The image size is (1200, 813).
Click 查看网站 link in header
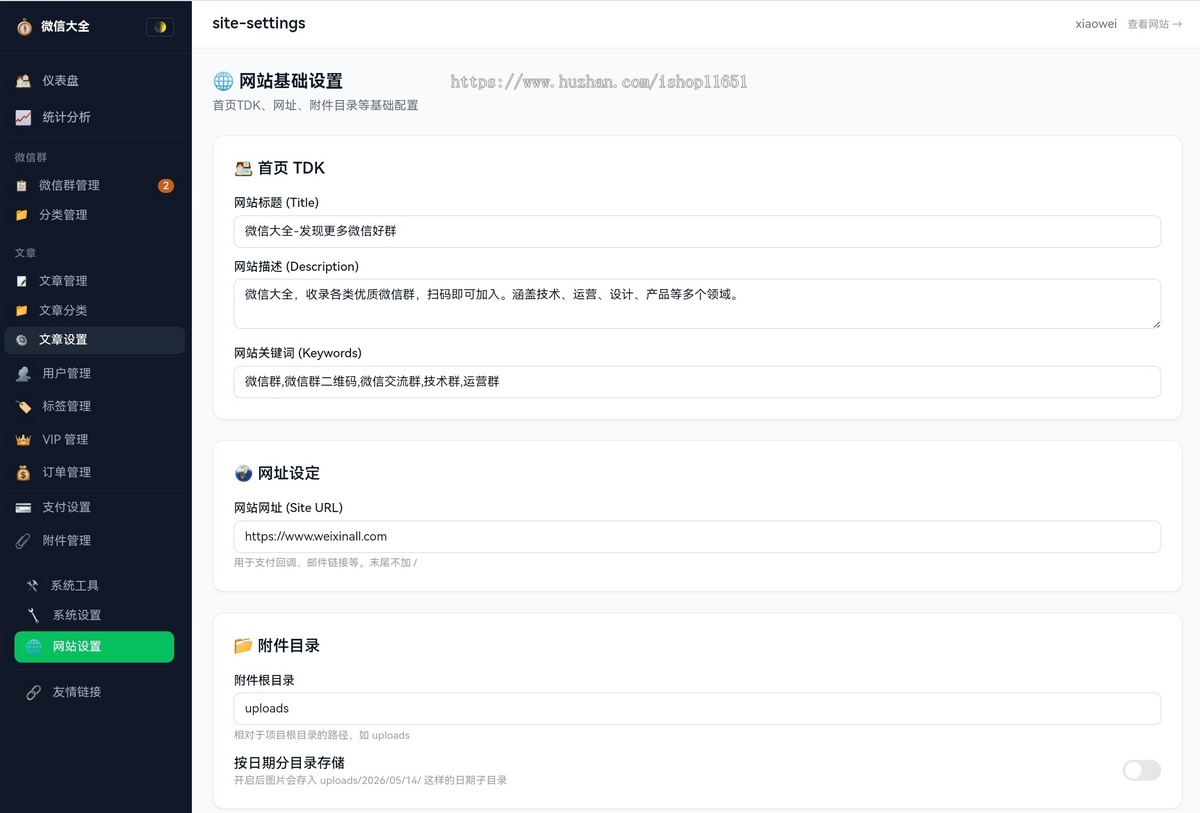[x=1154, y=24]
